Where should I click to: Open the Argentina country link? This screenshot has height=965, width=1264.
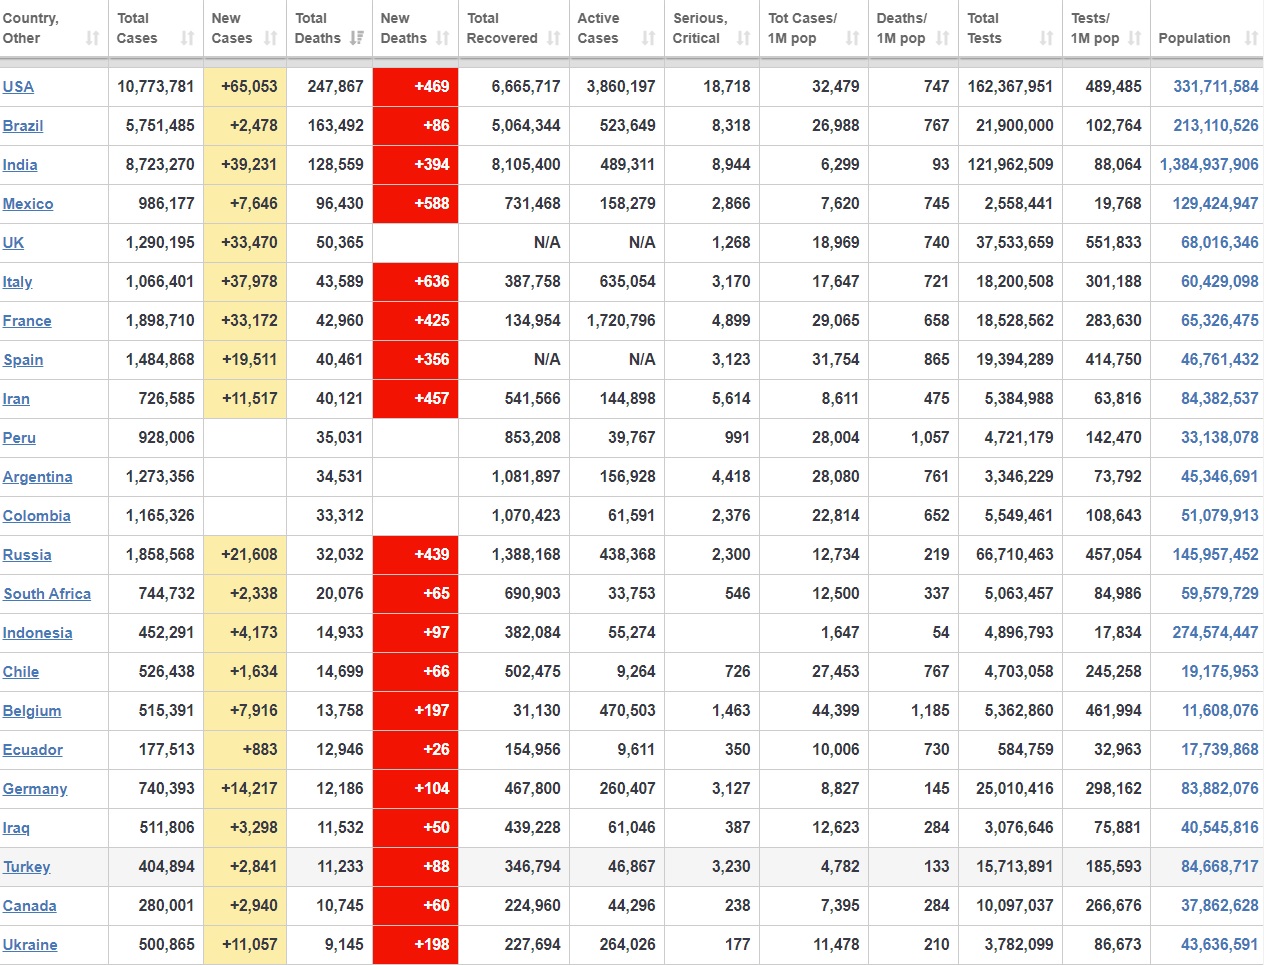pyautogui.click(x=38, y=477)
